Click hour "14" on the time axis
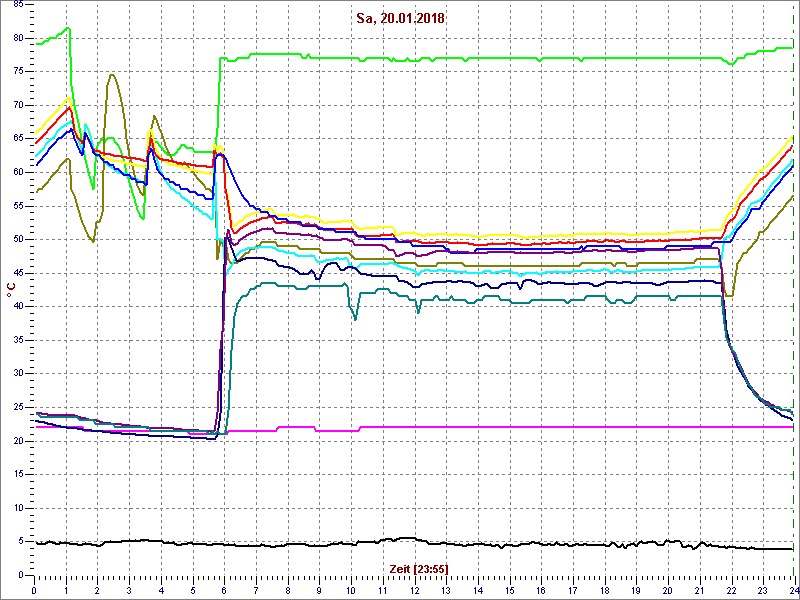This screenshot has height=600, width=800. point(478,590)
